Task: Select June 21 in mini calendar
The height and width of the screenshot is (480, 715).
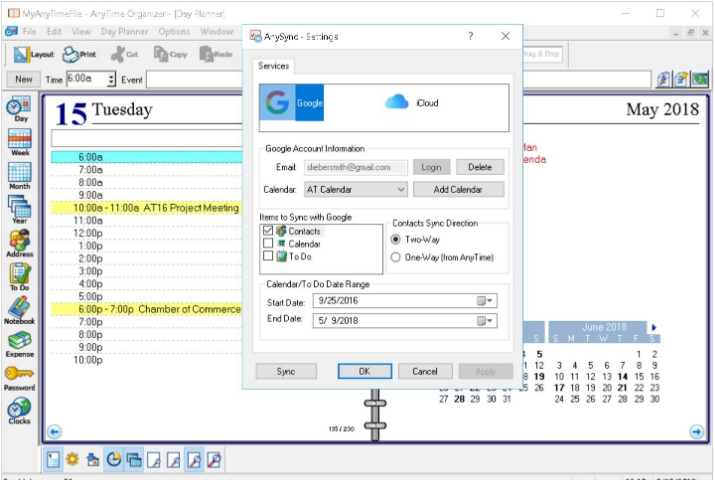Action: point(622,387)
